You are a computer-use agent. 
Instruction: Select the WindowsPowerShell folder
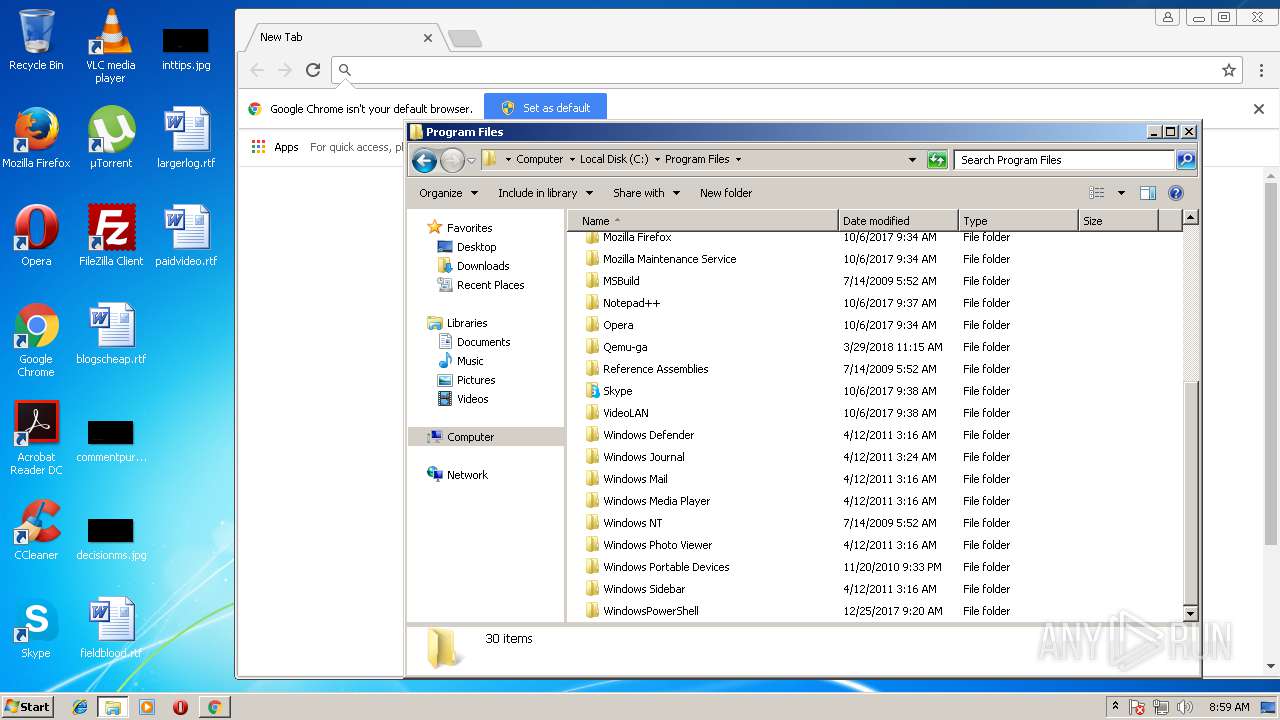click(650, 611)
